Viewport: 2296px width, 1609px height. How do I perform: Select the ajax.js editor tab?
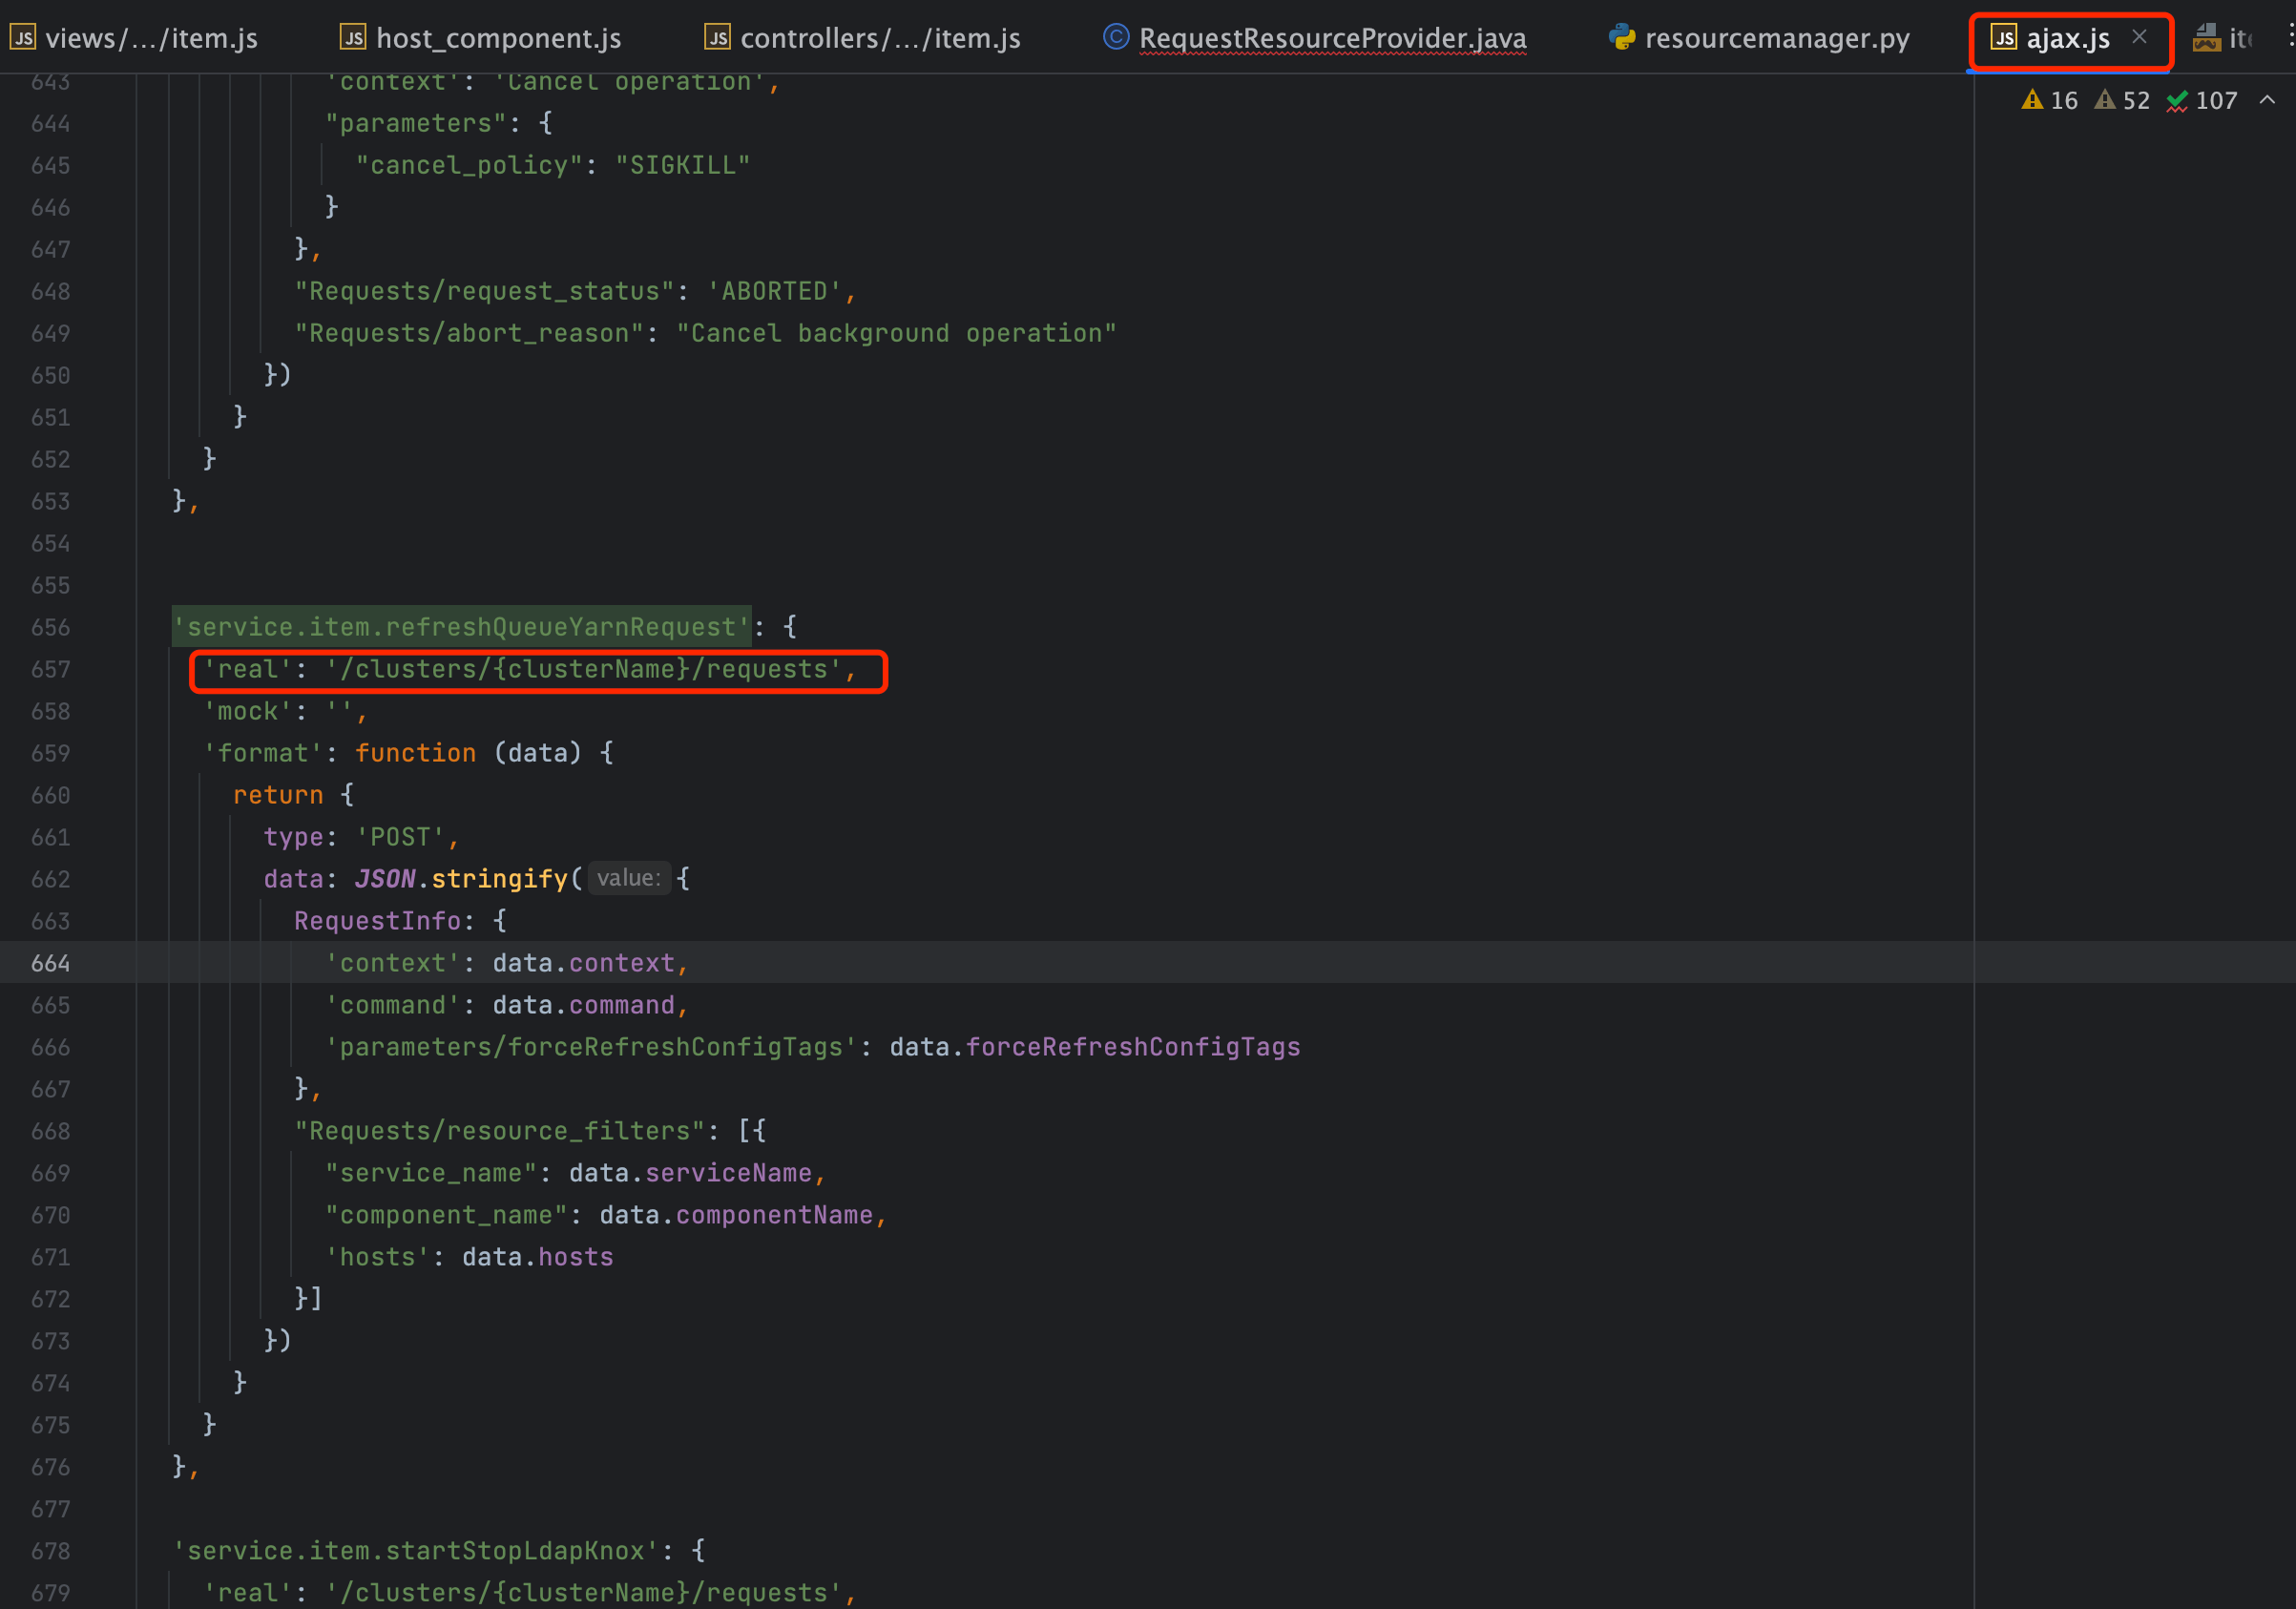2050,38
